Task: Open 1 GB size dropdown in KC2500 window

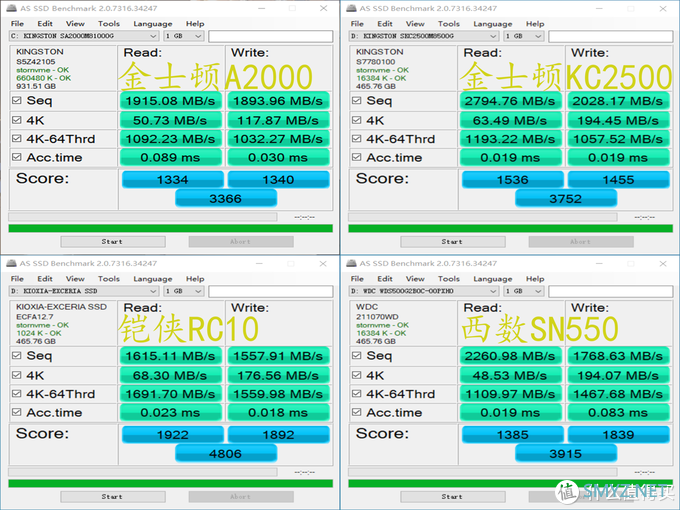Action: point(523,36)
